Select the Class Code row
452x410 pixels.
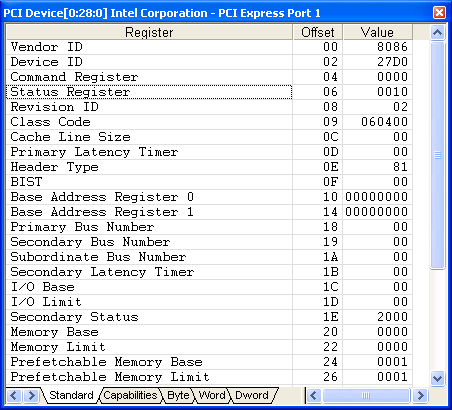pyautogui.click(x=209, y=122)
